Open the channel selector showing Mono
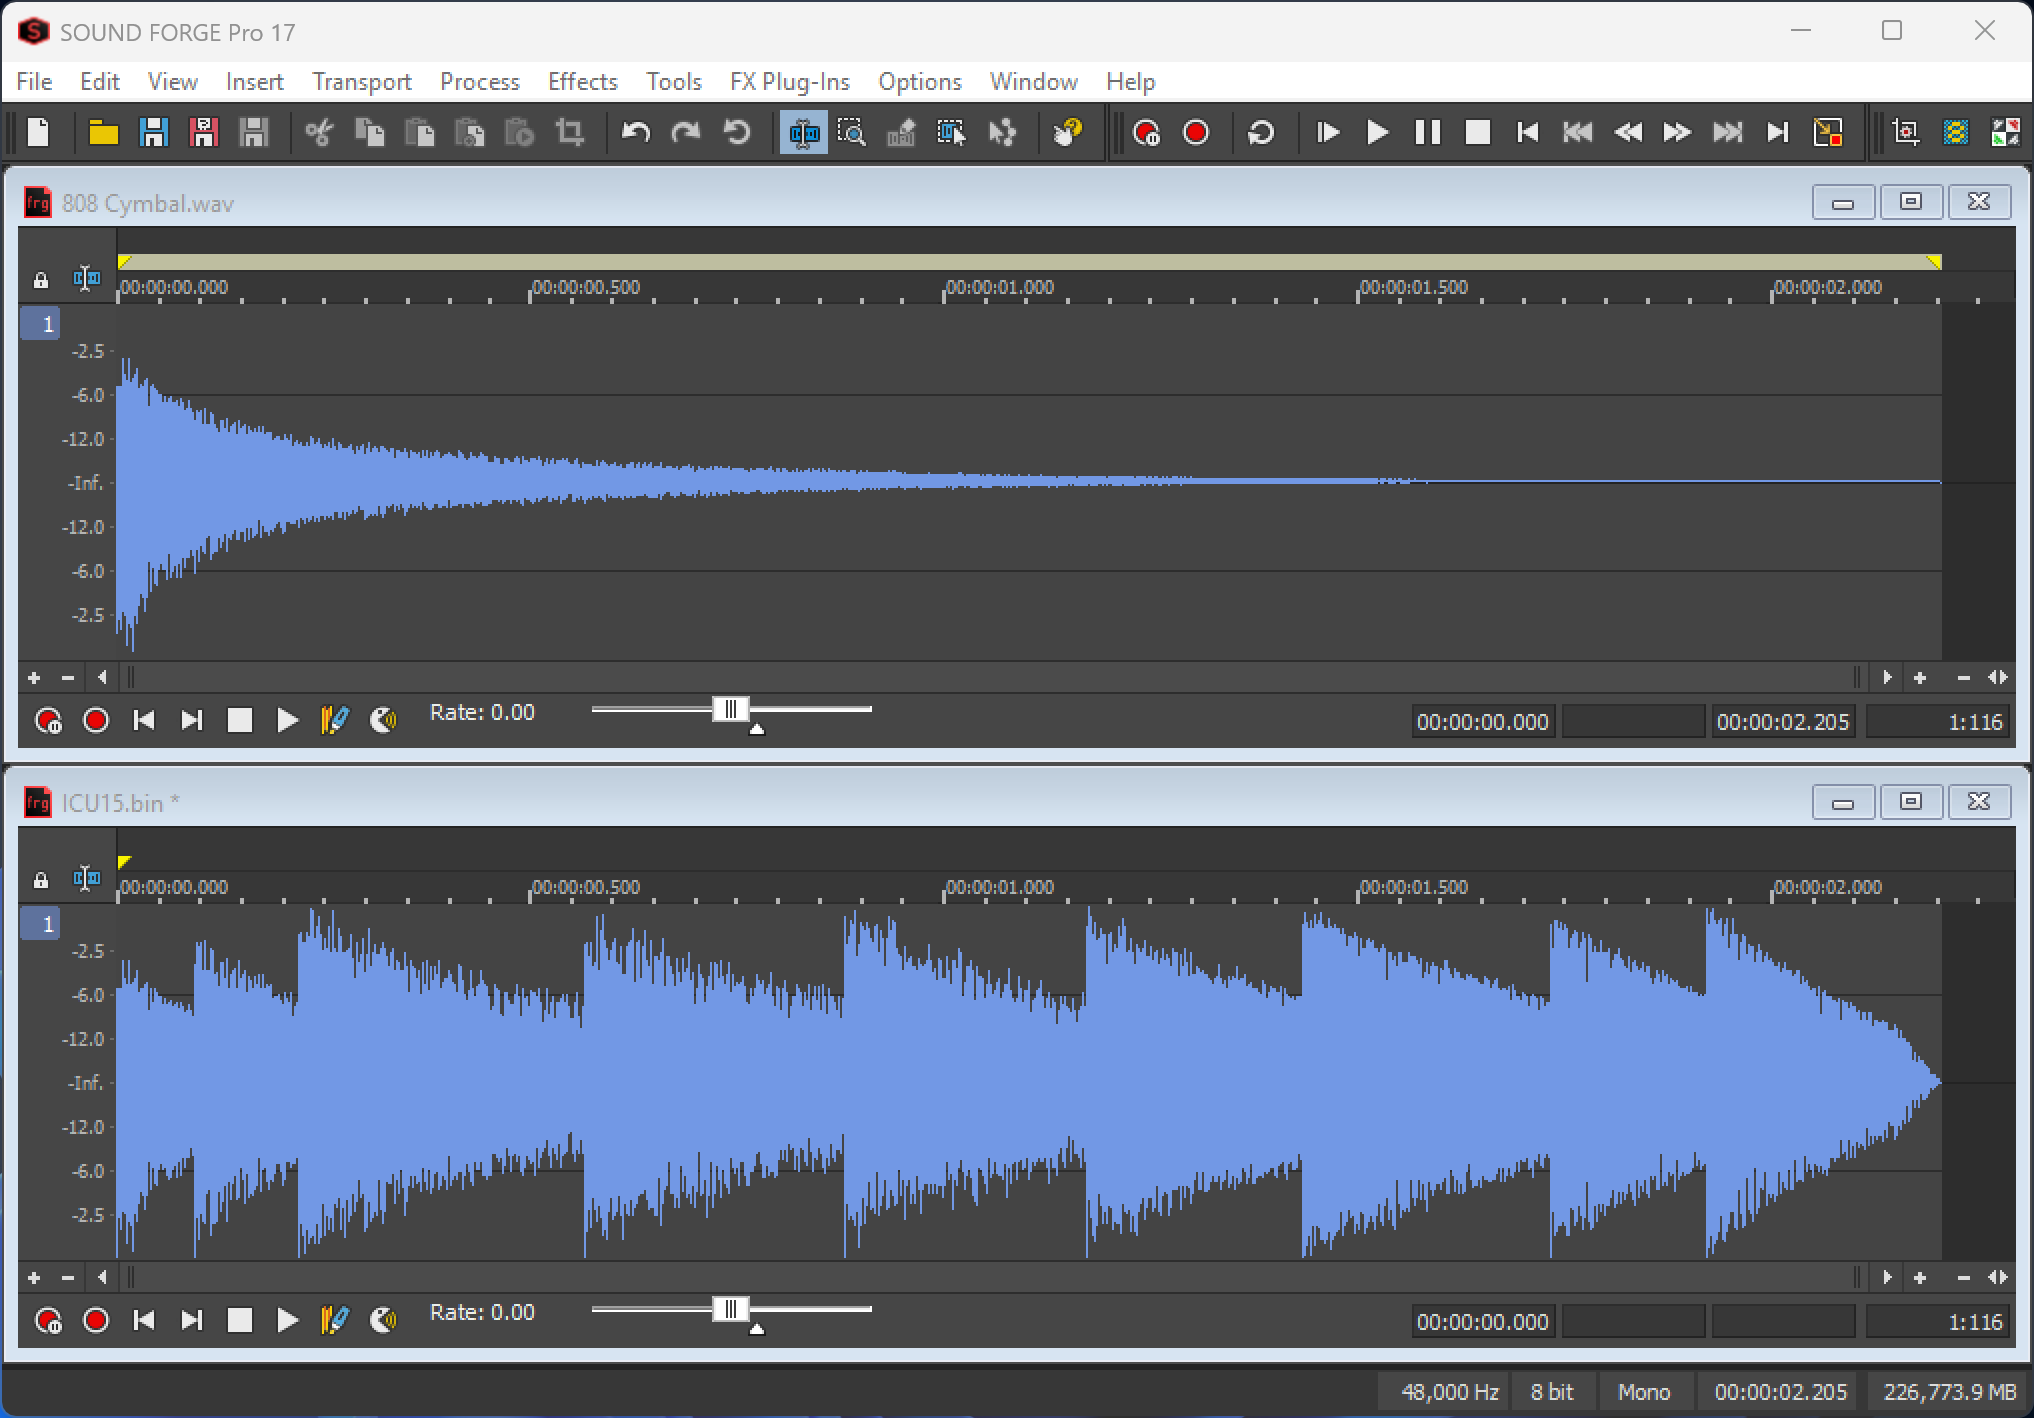The width and height of the screenshot is (2034, 1418). (1644, 1391)
